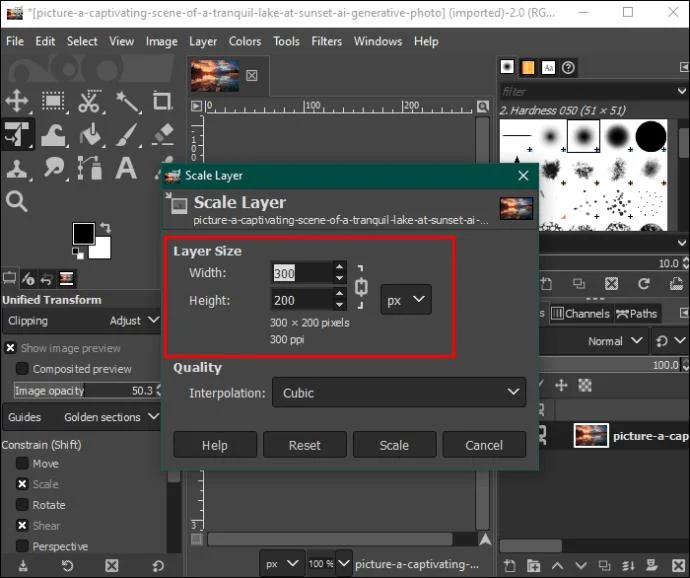This screenshot has height=578, width=690.
Task: Select the Clone stamp tool
Action: (17, 169)
